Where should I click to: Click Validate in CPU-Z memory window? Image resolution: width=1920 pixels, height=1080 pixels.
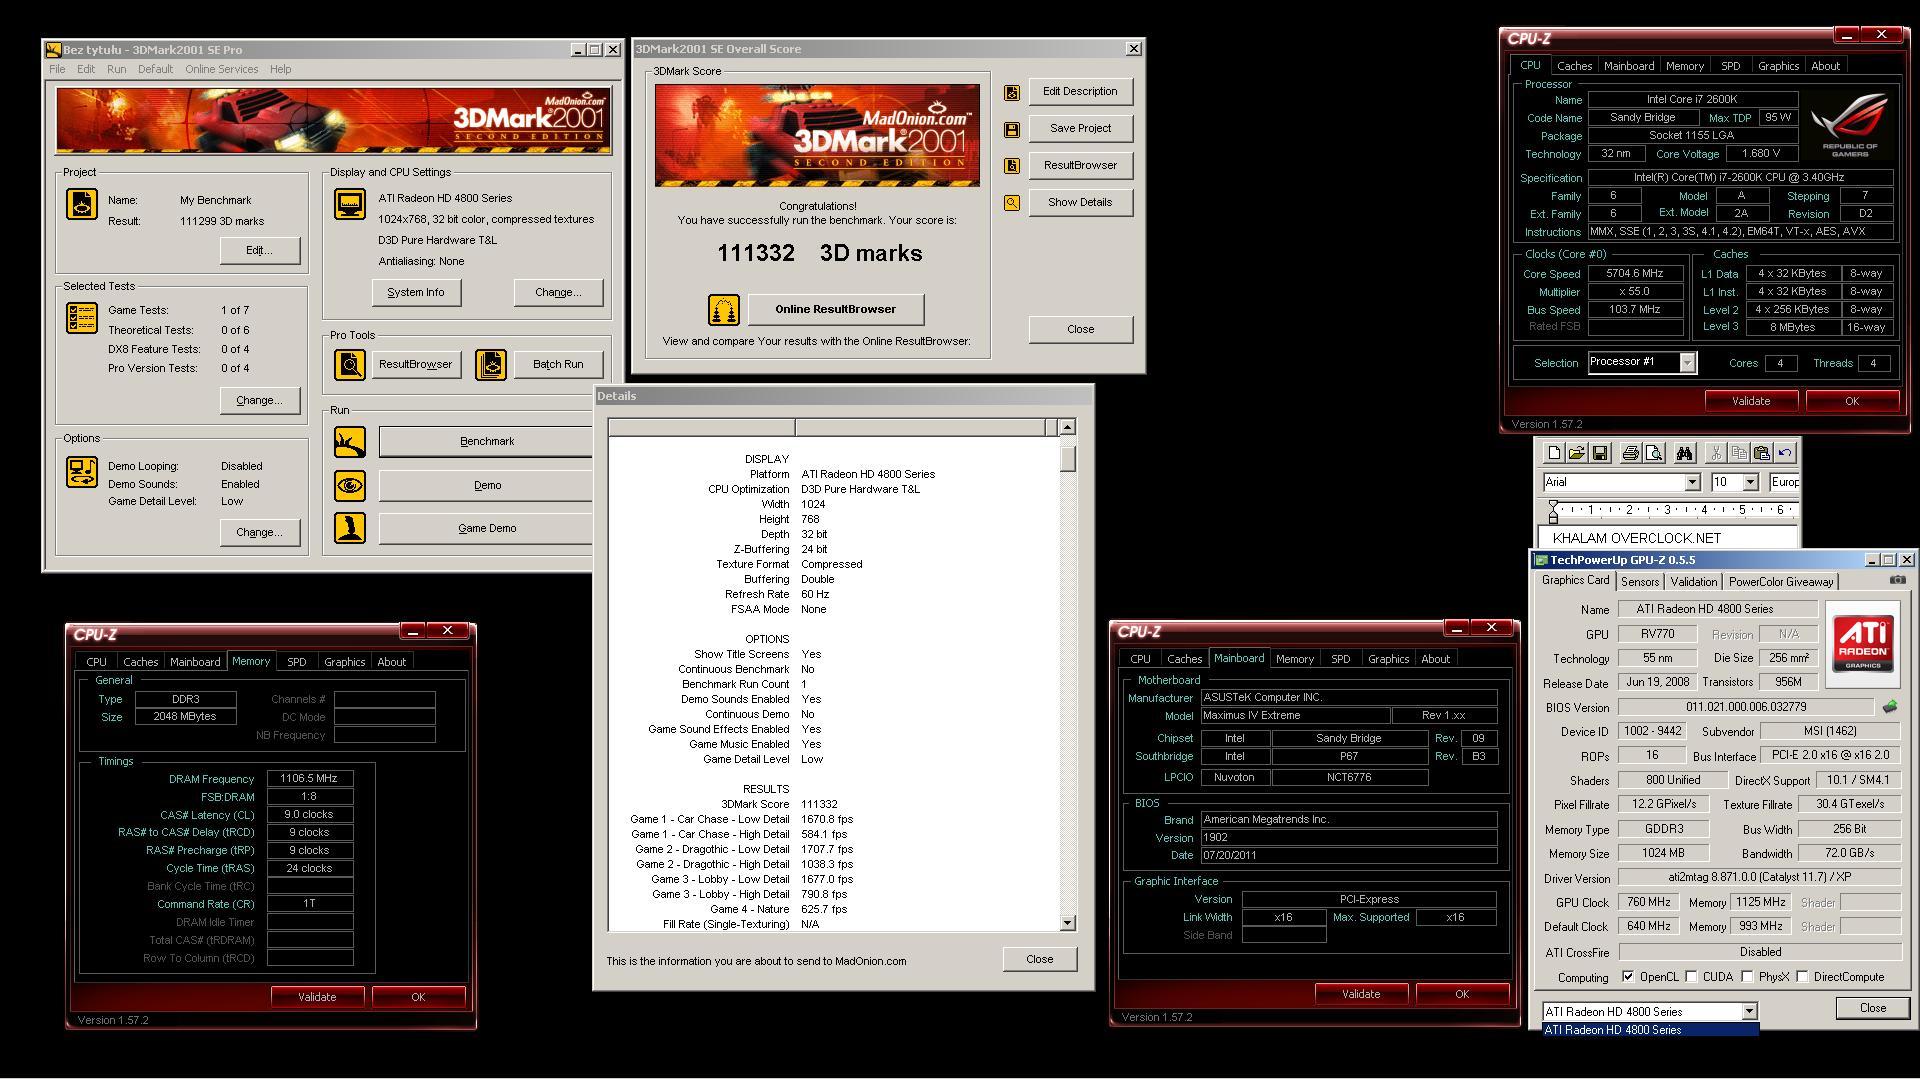click(317, 997)
